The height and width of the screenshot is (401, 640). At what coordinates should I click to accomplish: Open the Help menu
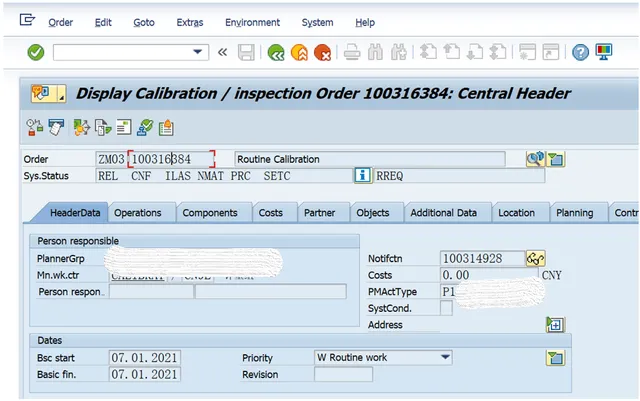click(365, 22)
